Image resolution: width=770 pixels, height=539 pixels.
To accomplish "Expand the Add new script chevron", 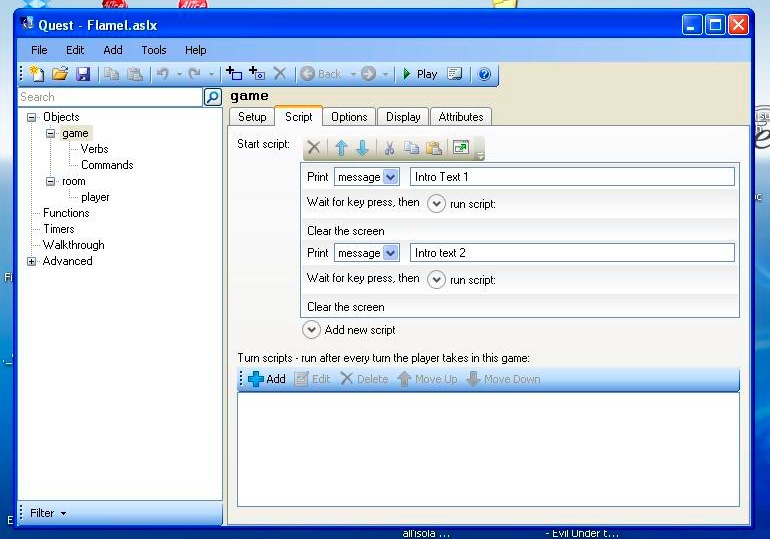I will pos(312,329).
